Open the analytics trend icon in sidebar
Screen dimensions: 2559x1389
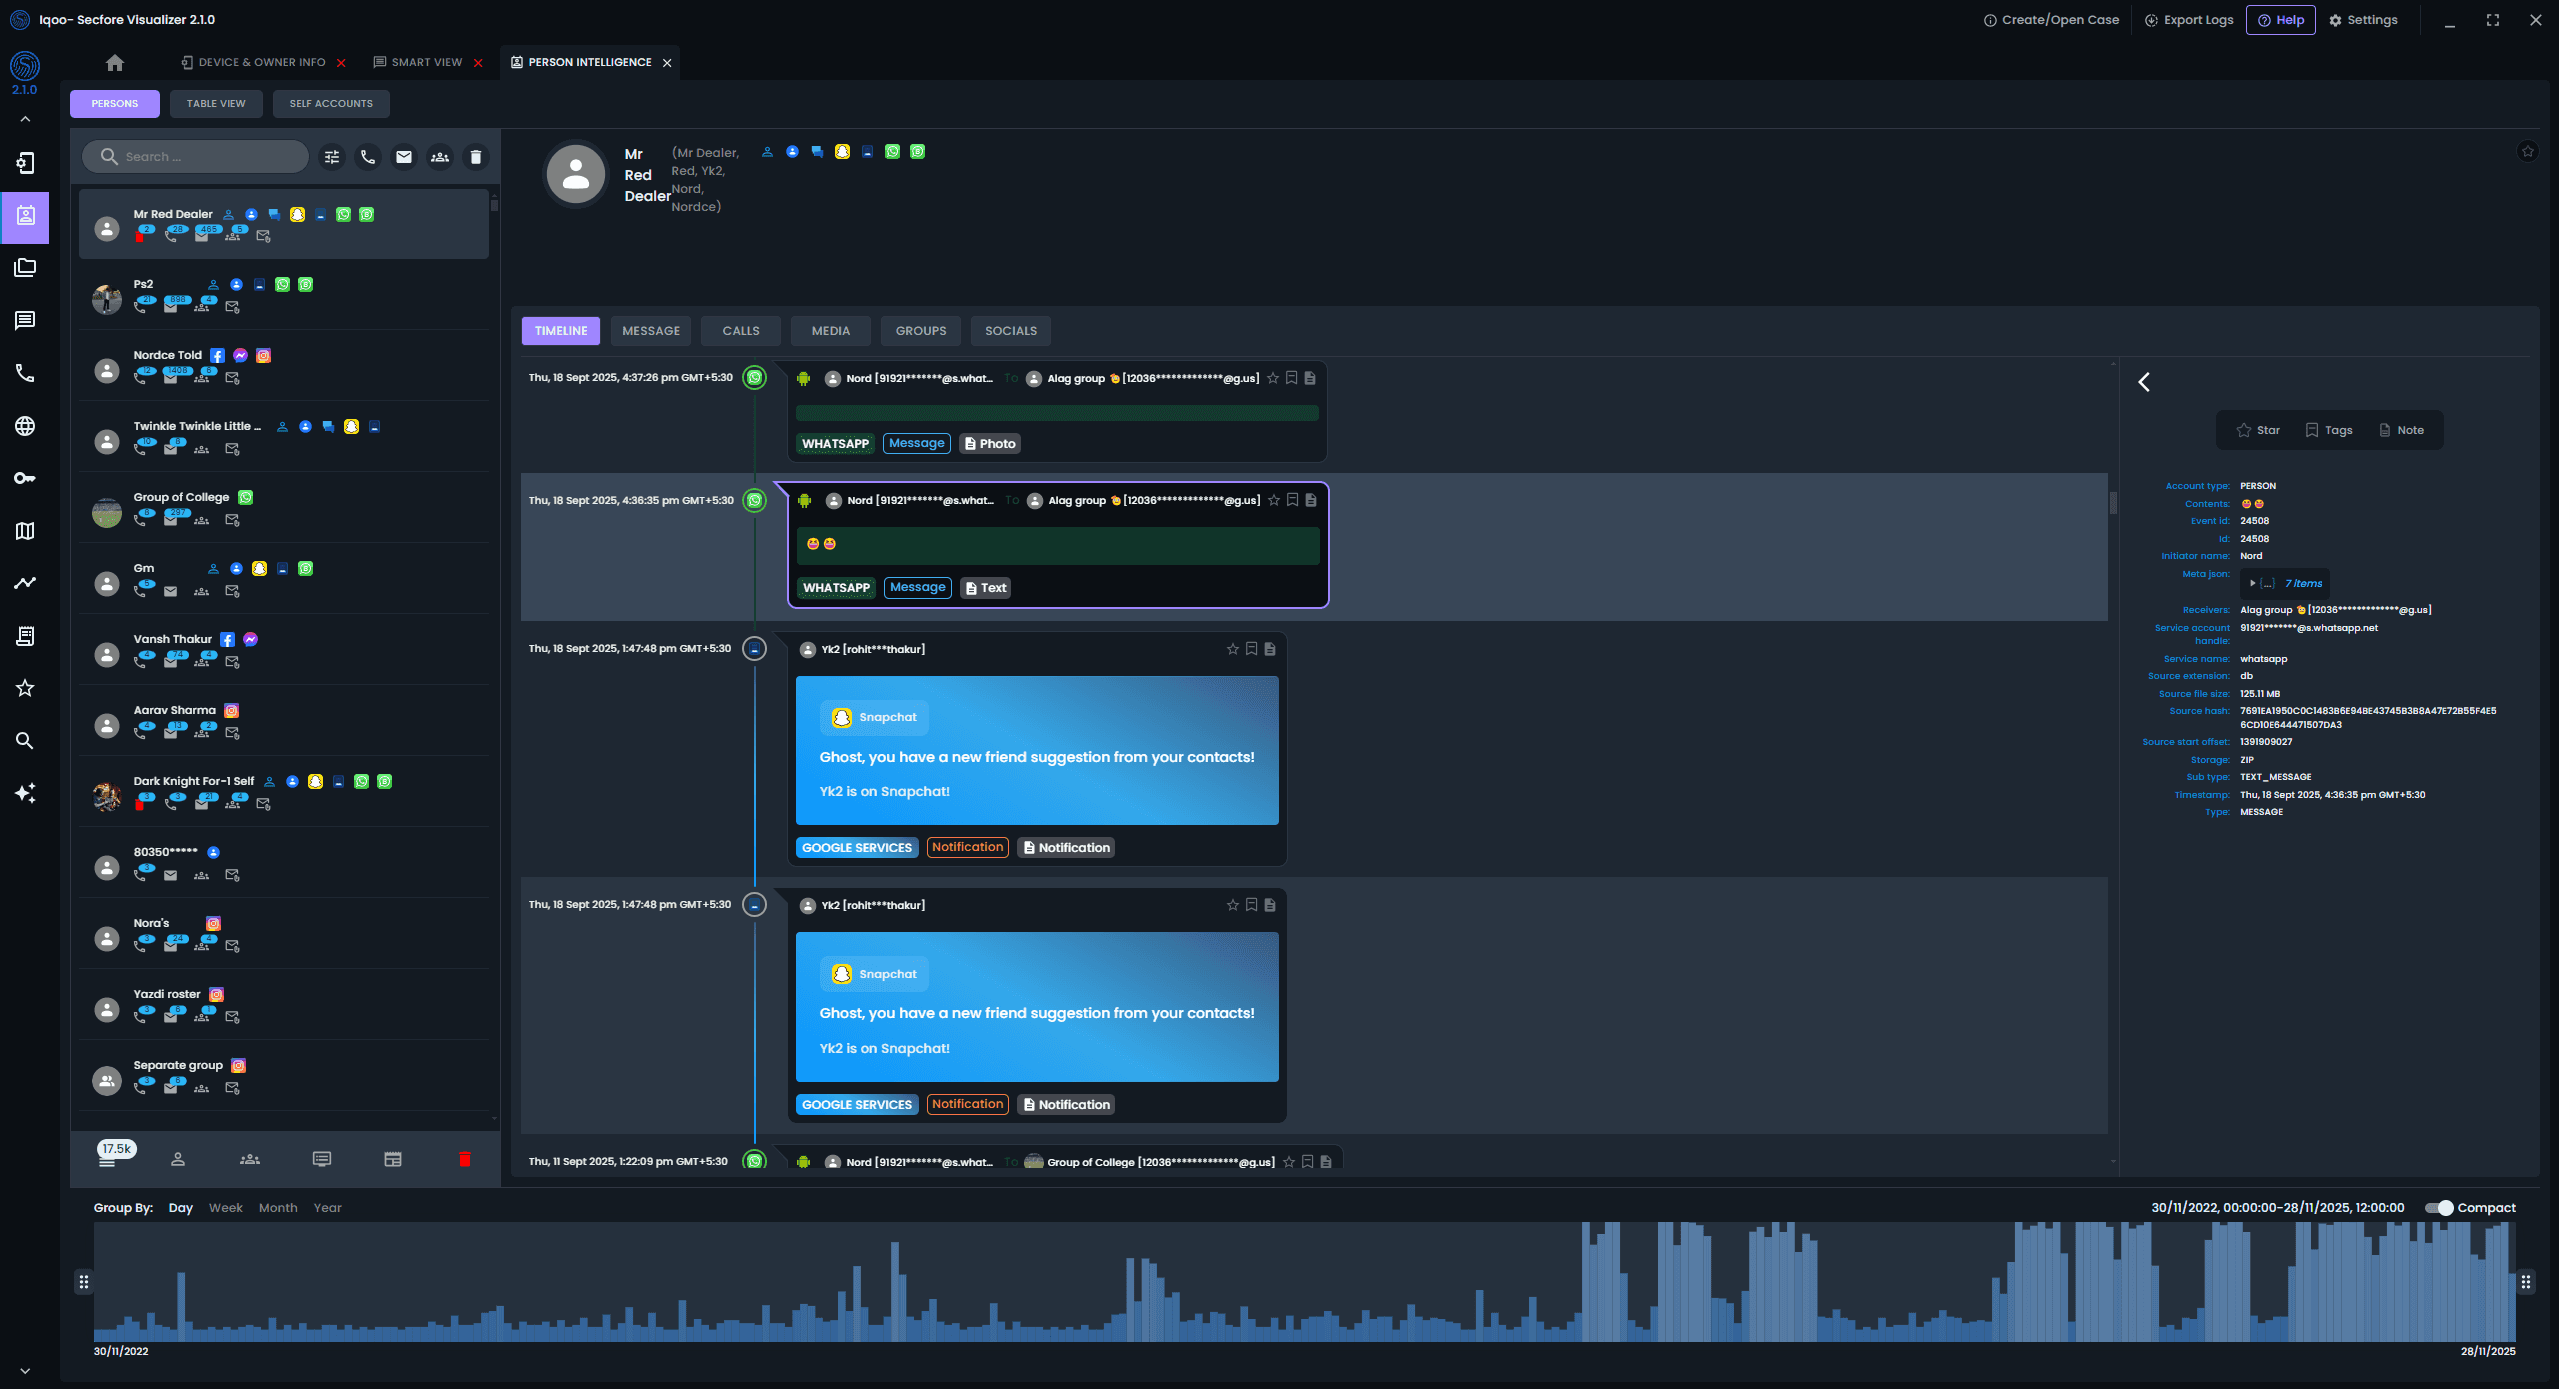[25, 583]
